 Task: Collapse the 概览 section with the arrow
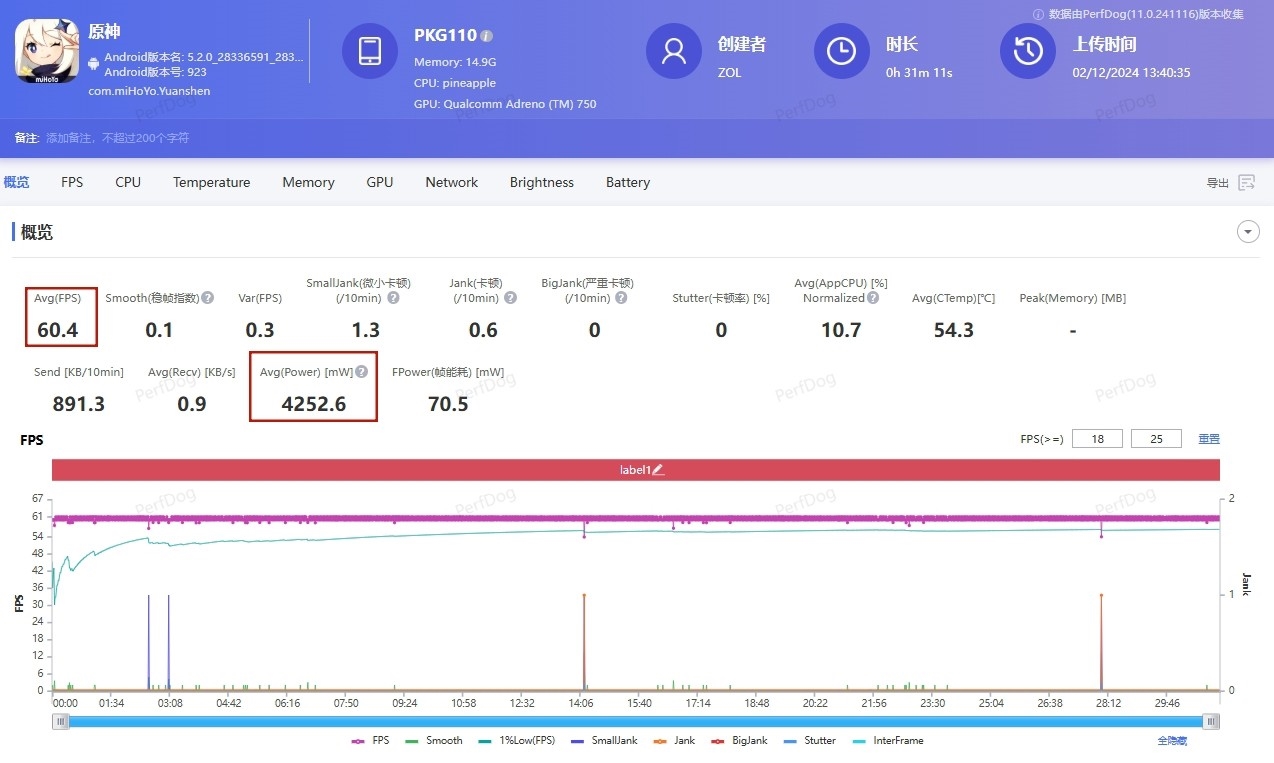pos(1248,232)
